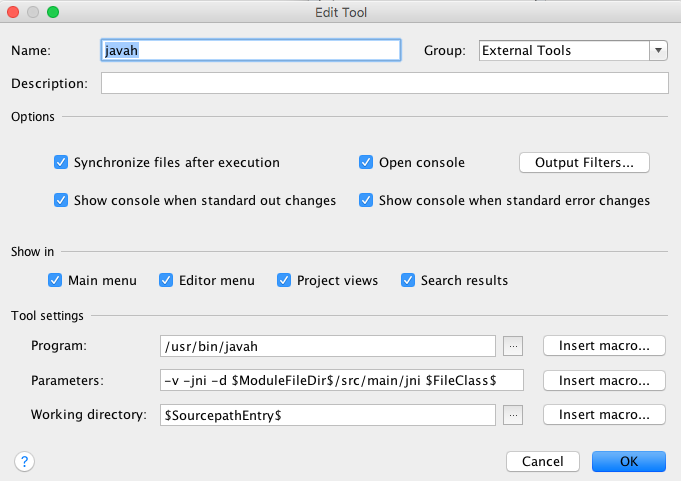Insert macro for Working directory field
This screenshot has height=481, width=681.
(x=604, y=414)
